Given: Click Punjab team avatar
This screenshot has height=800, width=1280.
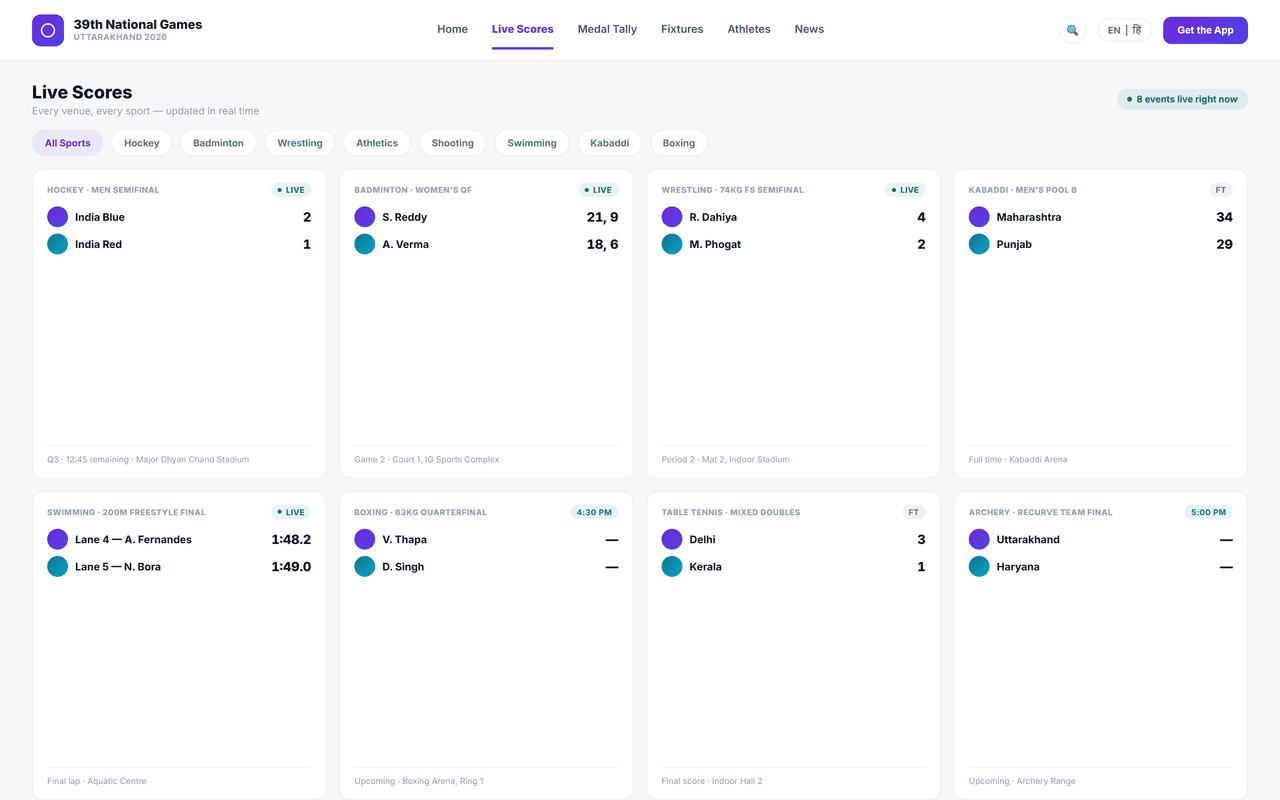Looking at the screenshot, I should point(979,244).
